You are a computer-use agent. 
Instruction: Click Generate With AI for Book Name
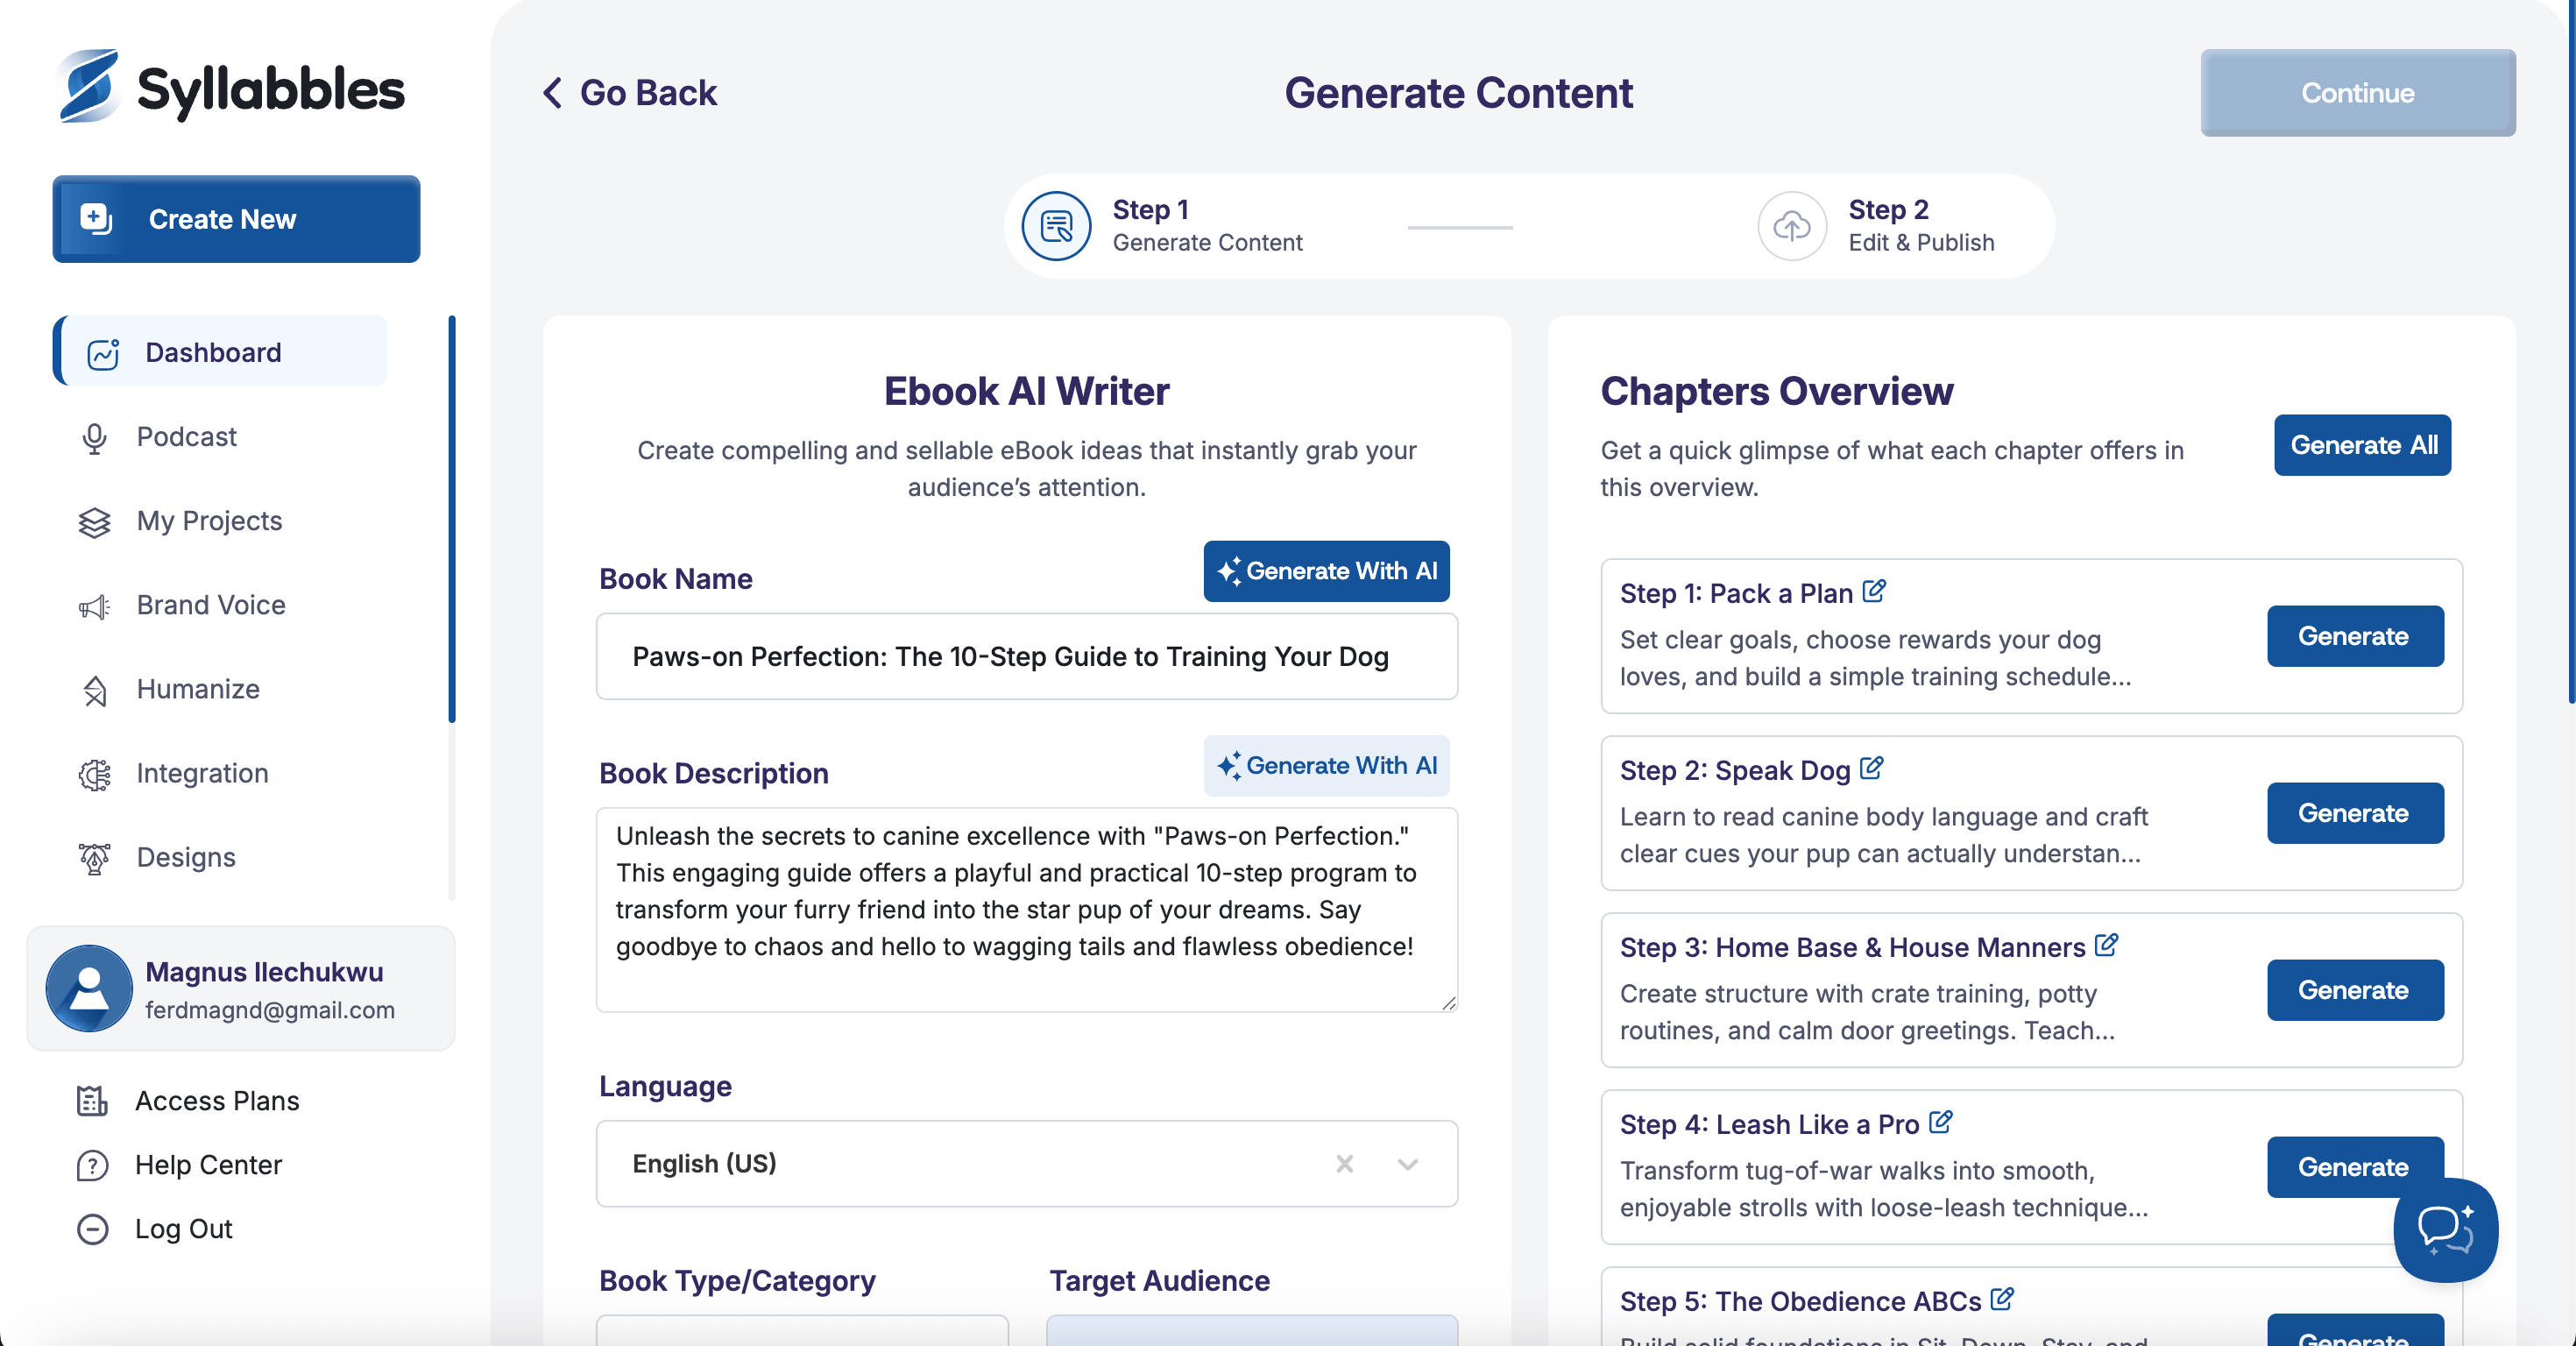click(1326, 571)
